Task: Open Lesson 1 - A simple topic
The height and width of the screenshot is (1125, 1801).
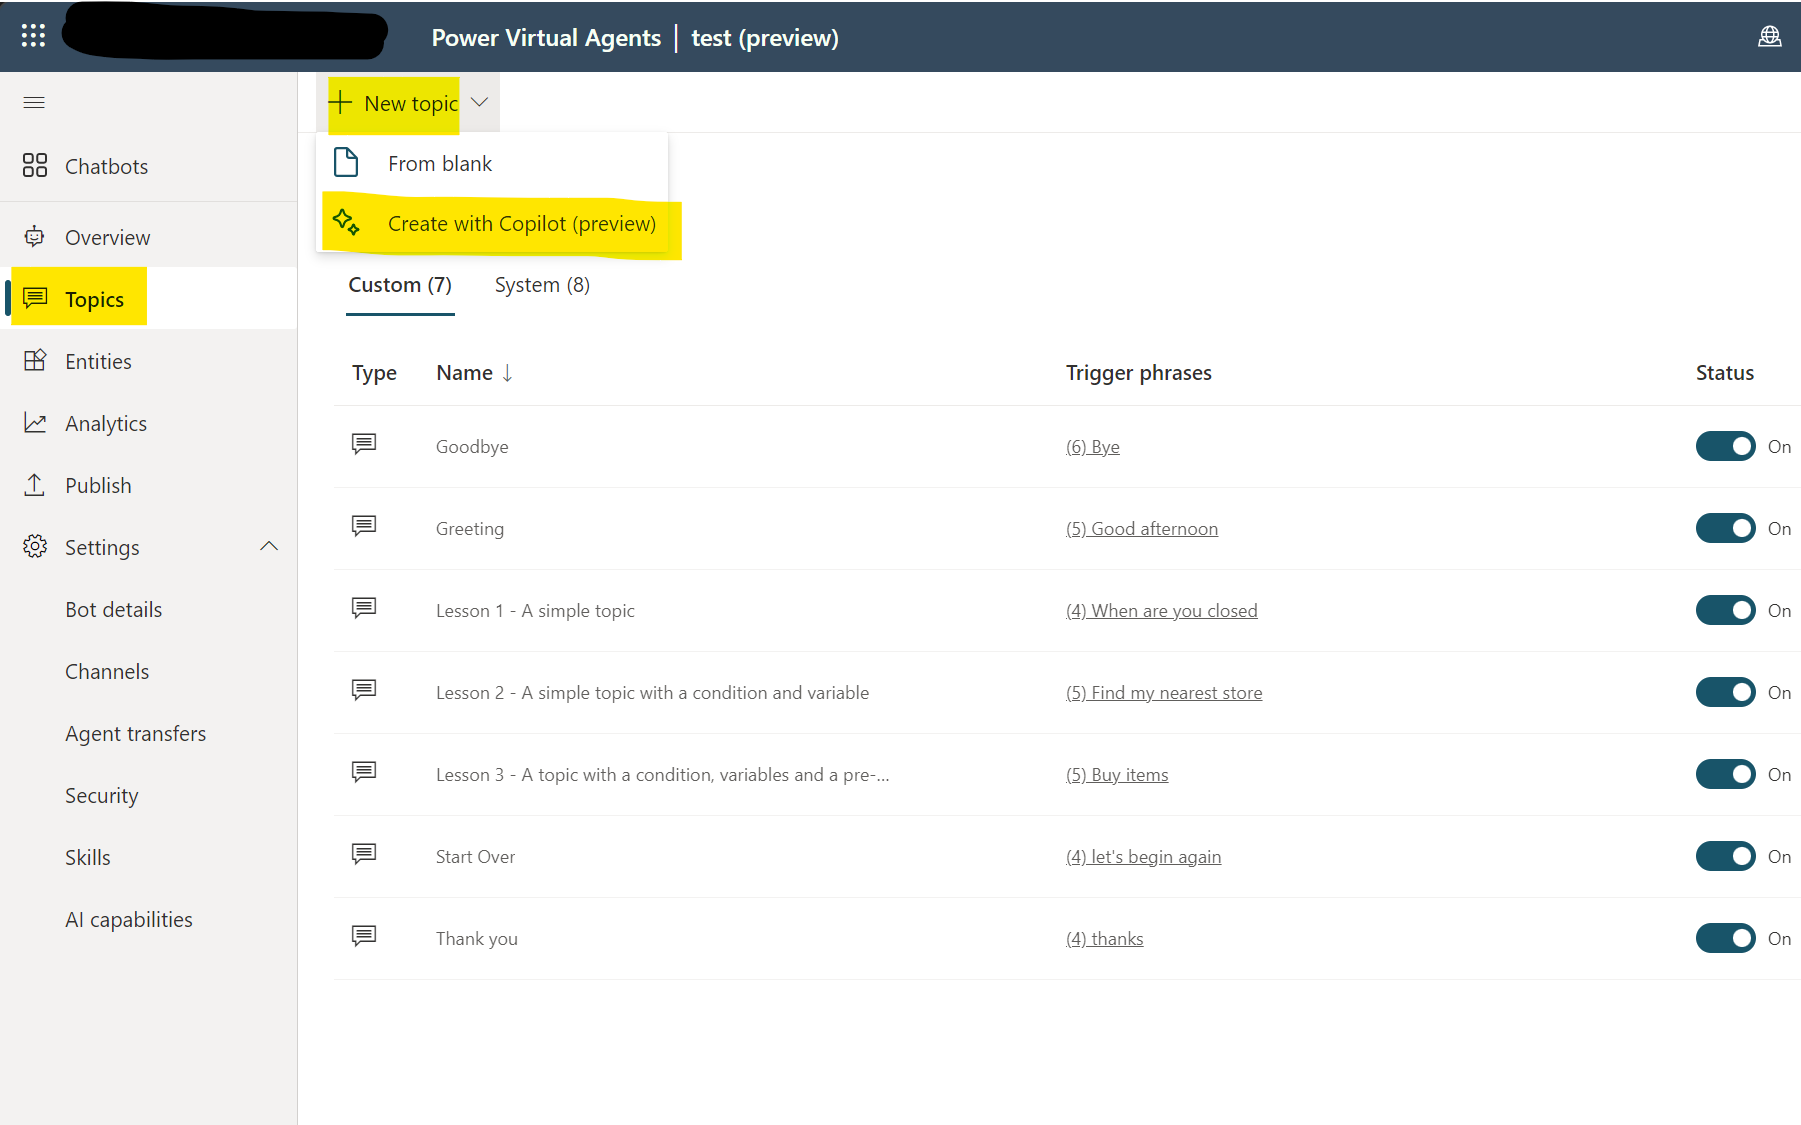Action: pyautogui.click(x=535, y=611)
